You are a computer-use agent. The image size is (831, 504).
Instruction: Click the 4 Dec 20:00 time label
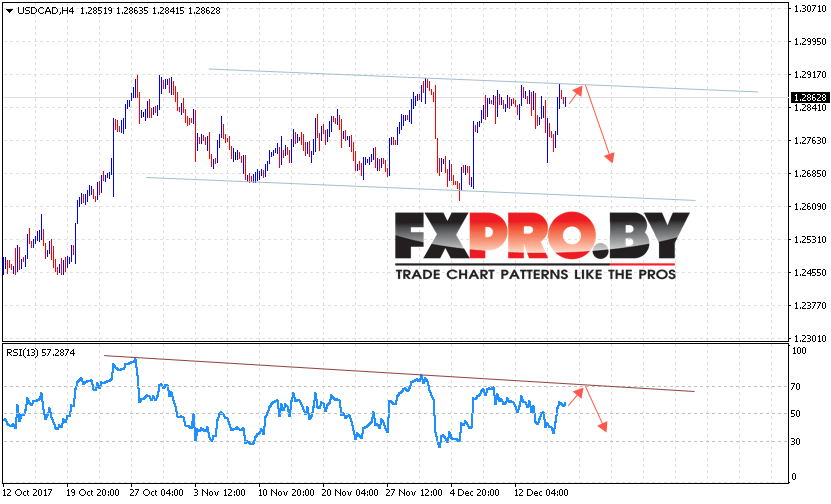pos(475,493)
